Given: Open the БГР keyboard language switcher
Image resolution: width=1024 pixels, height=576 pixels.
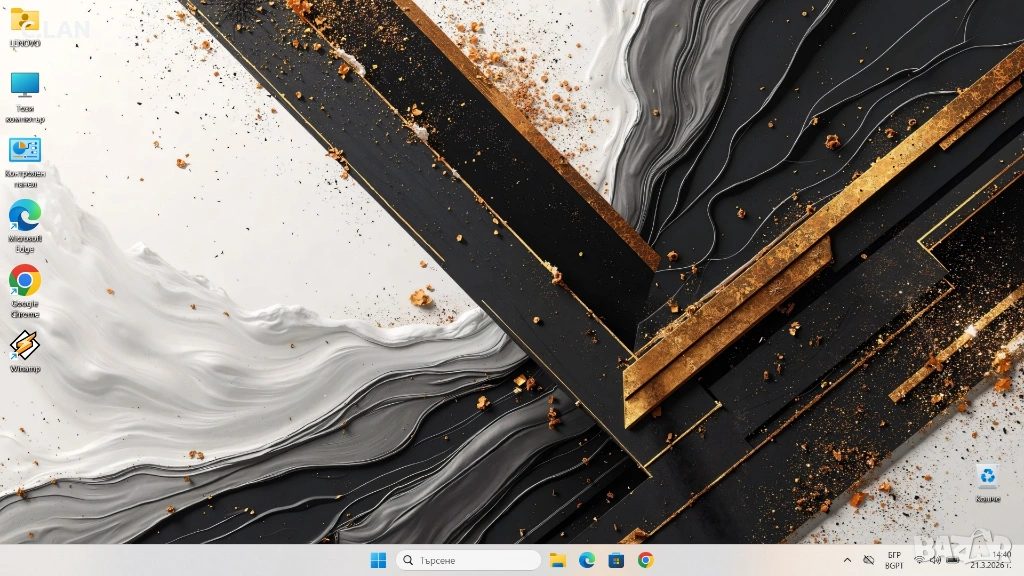Looking at the screenshot, I should (x=894, y=560).
